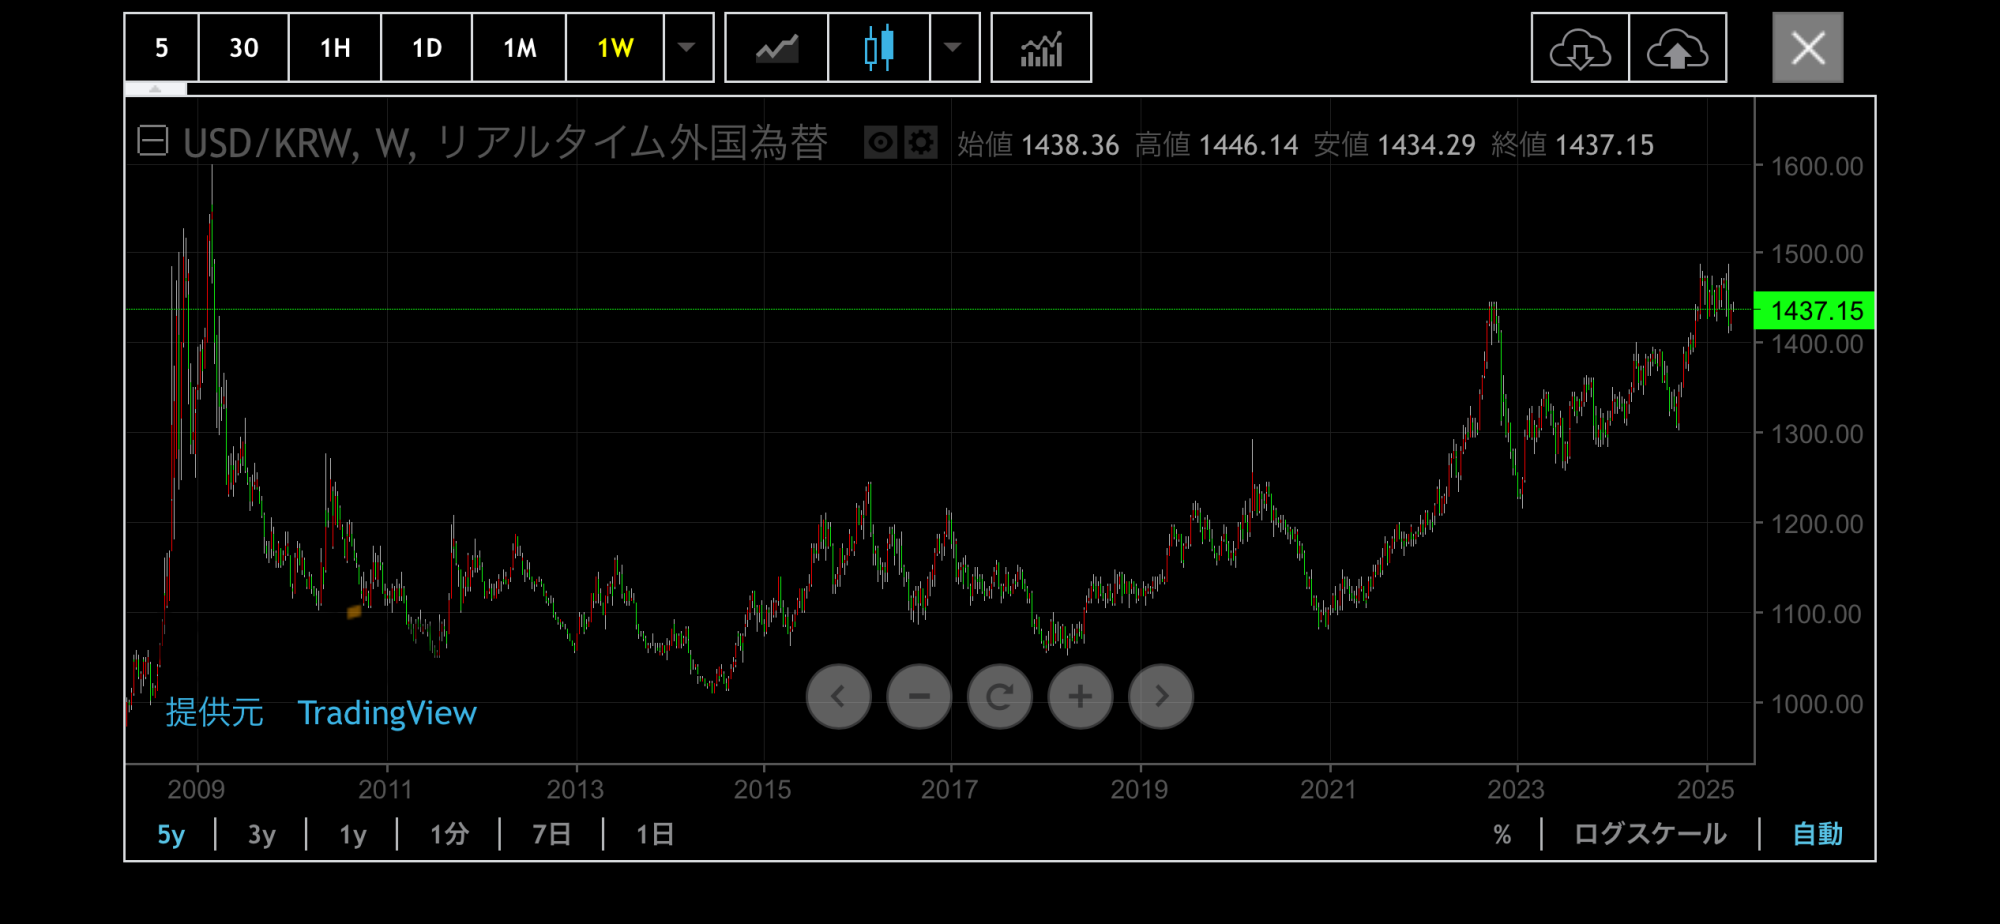Expand the chart style dropdown arrow
This screenshot has height=924, width=2000.
click(953, 48)
